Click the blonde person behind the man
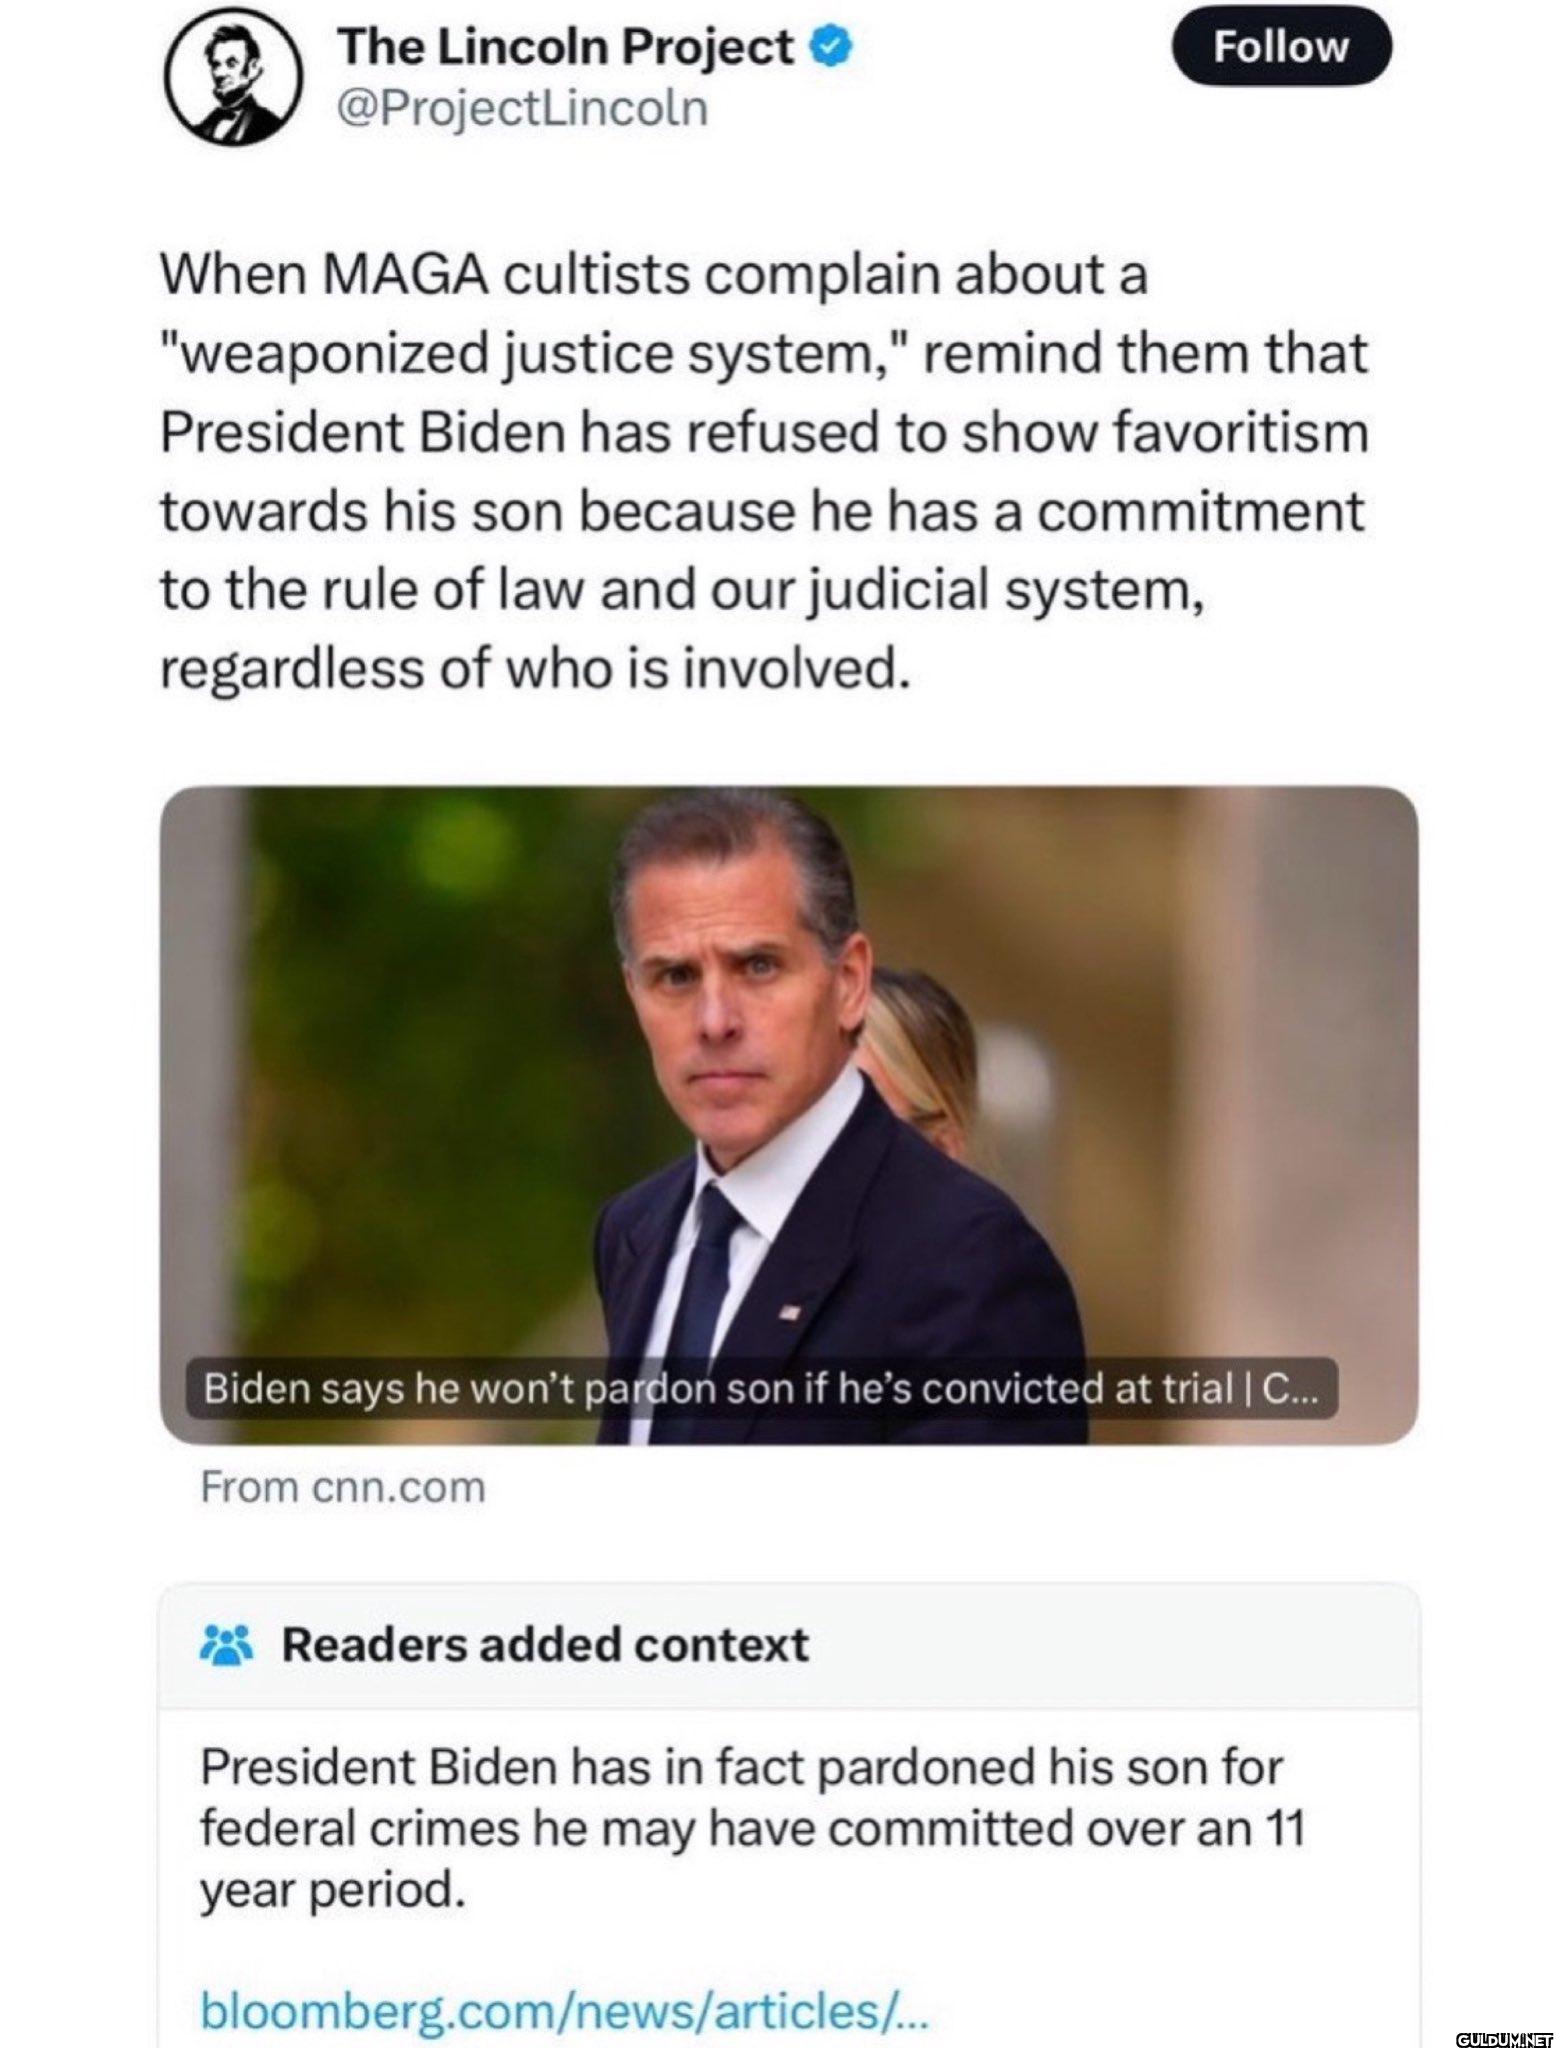Screen dimensions: 1557x2048 click(917, 1060)
